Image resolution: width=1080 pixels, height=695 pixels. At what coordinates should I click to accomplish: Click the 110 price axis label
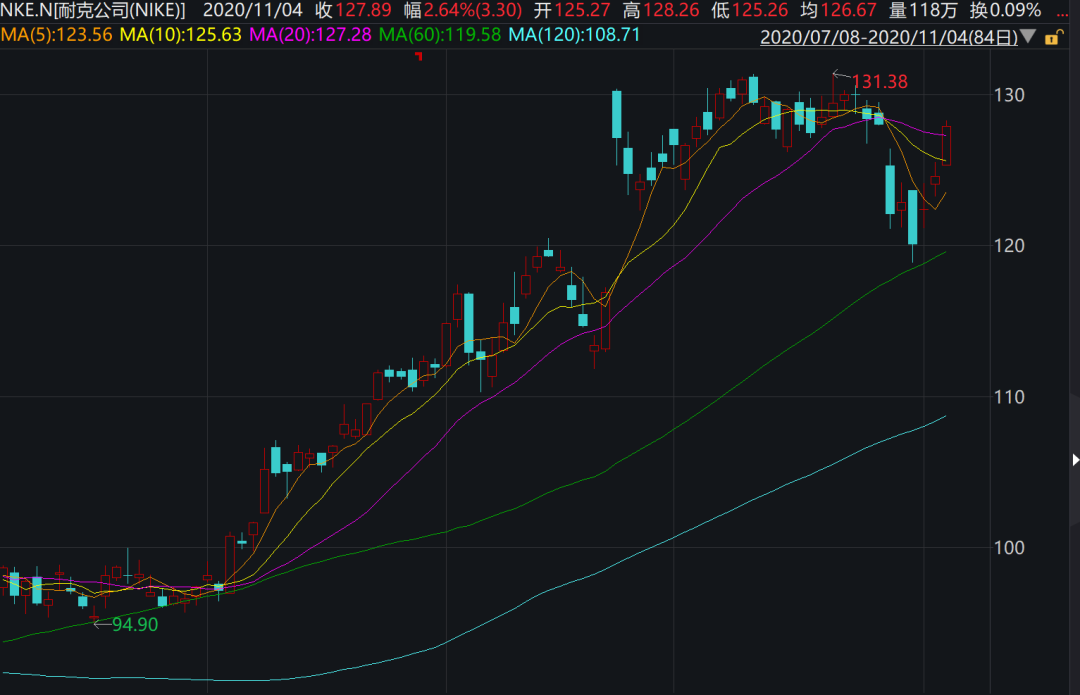[1011, 397]
